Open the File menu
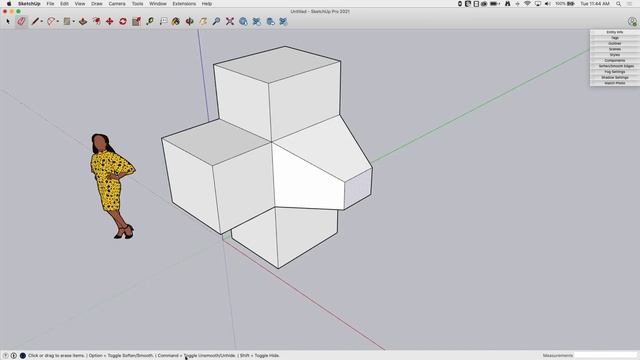The width and height of the screenshot is (640, 360). [50, 4]
